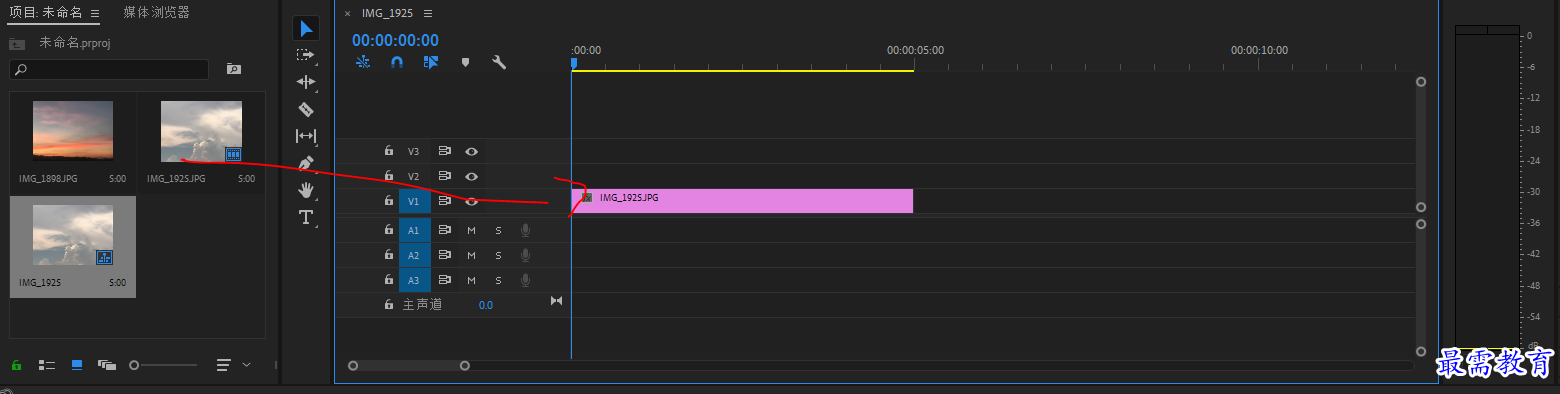Click the master volume value 0.0

tap(485, 305)
